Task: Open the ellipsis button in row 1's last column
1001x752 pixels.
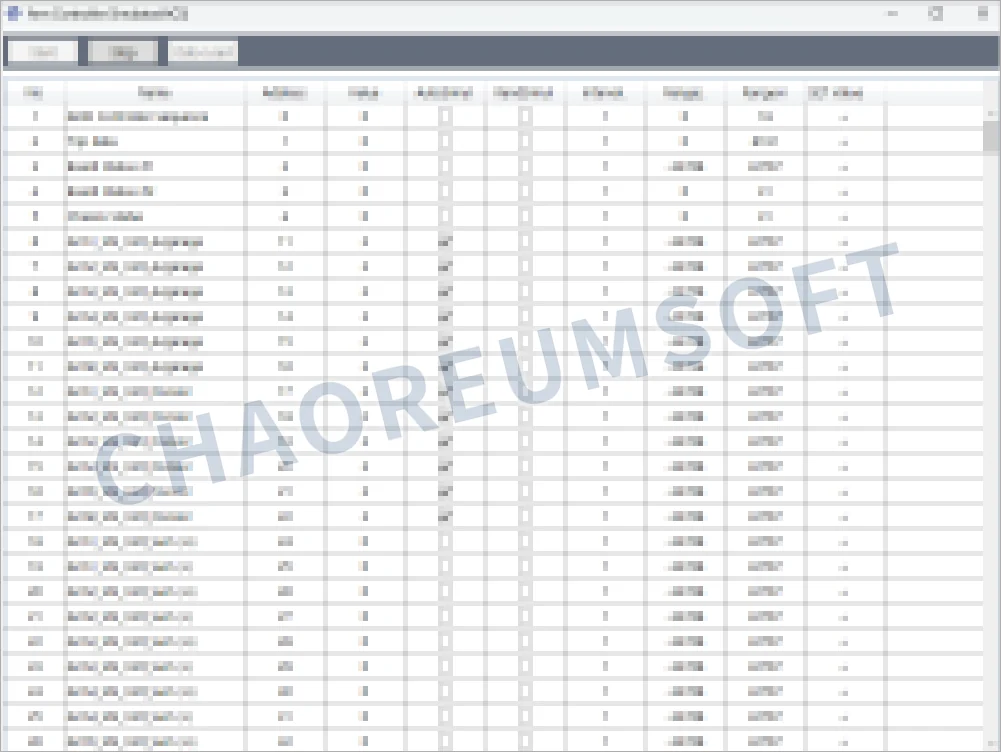Action: click(x=843, y=117)
